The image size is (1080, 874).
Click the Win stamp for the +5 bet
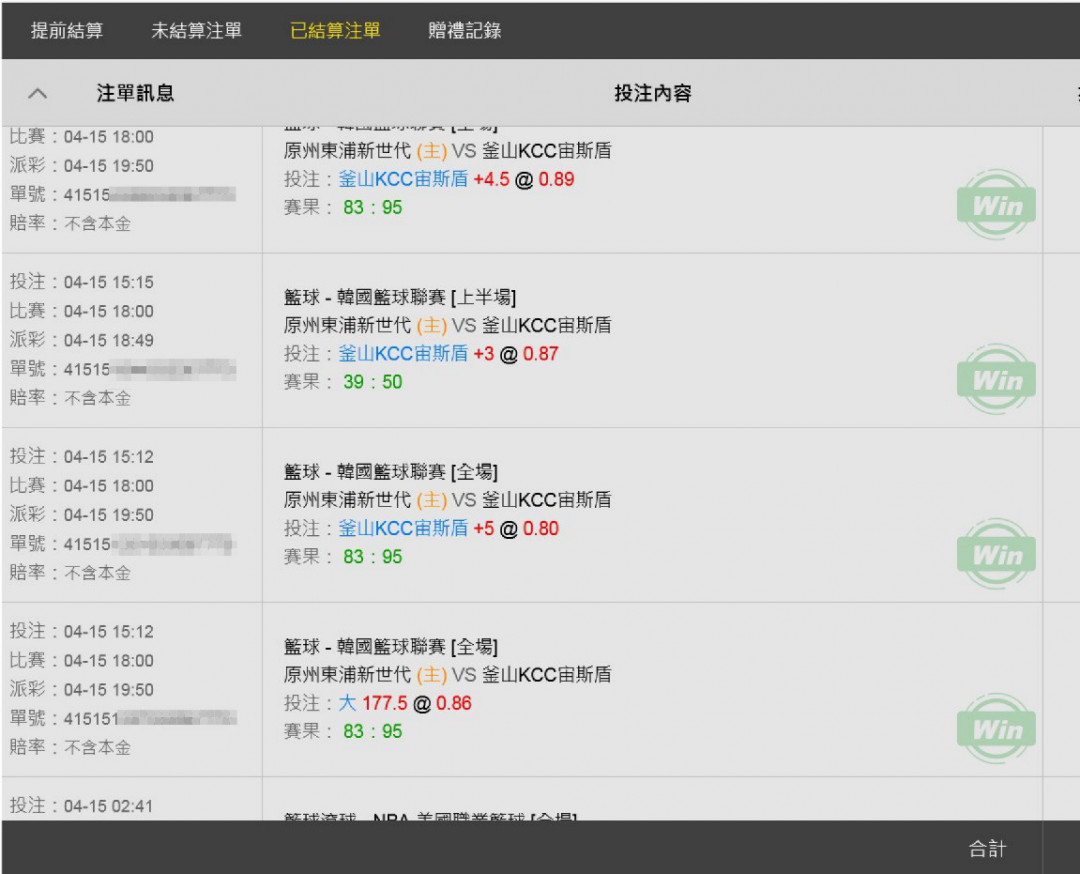[x=996, y=554]
